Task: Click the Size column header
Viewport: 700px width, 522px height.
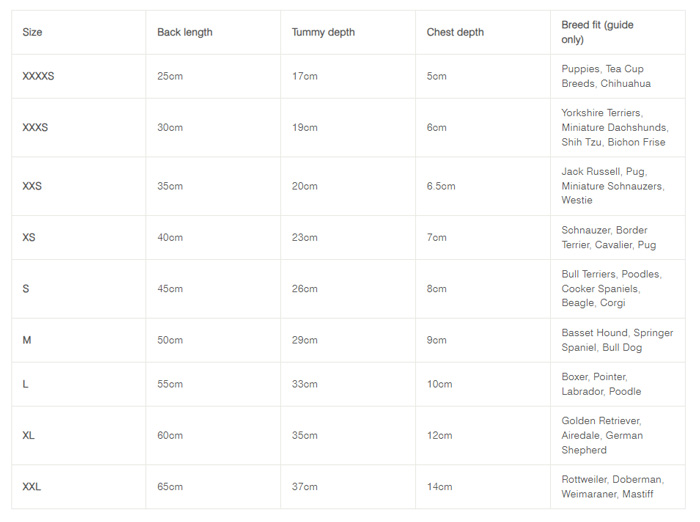Action: (32, 32)
